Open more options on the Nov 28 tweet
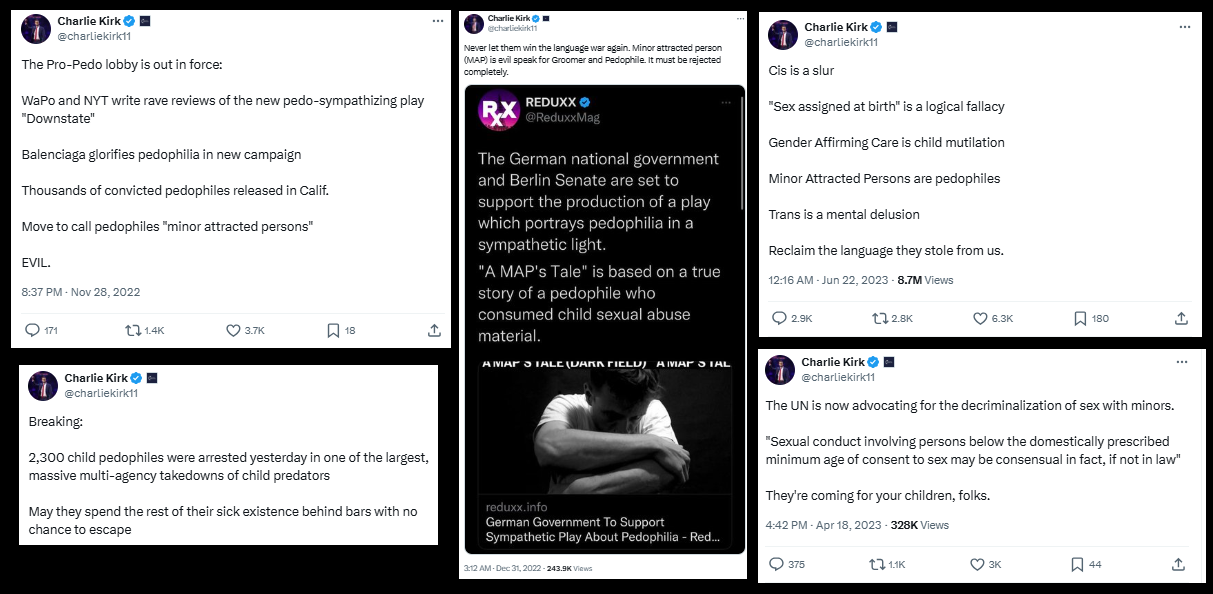Viewport: 1213px width, 594px height. tap(437, 20)
